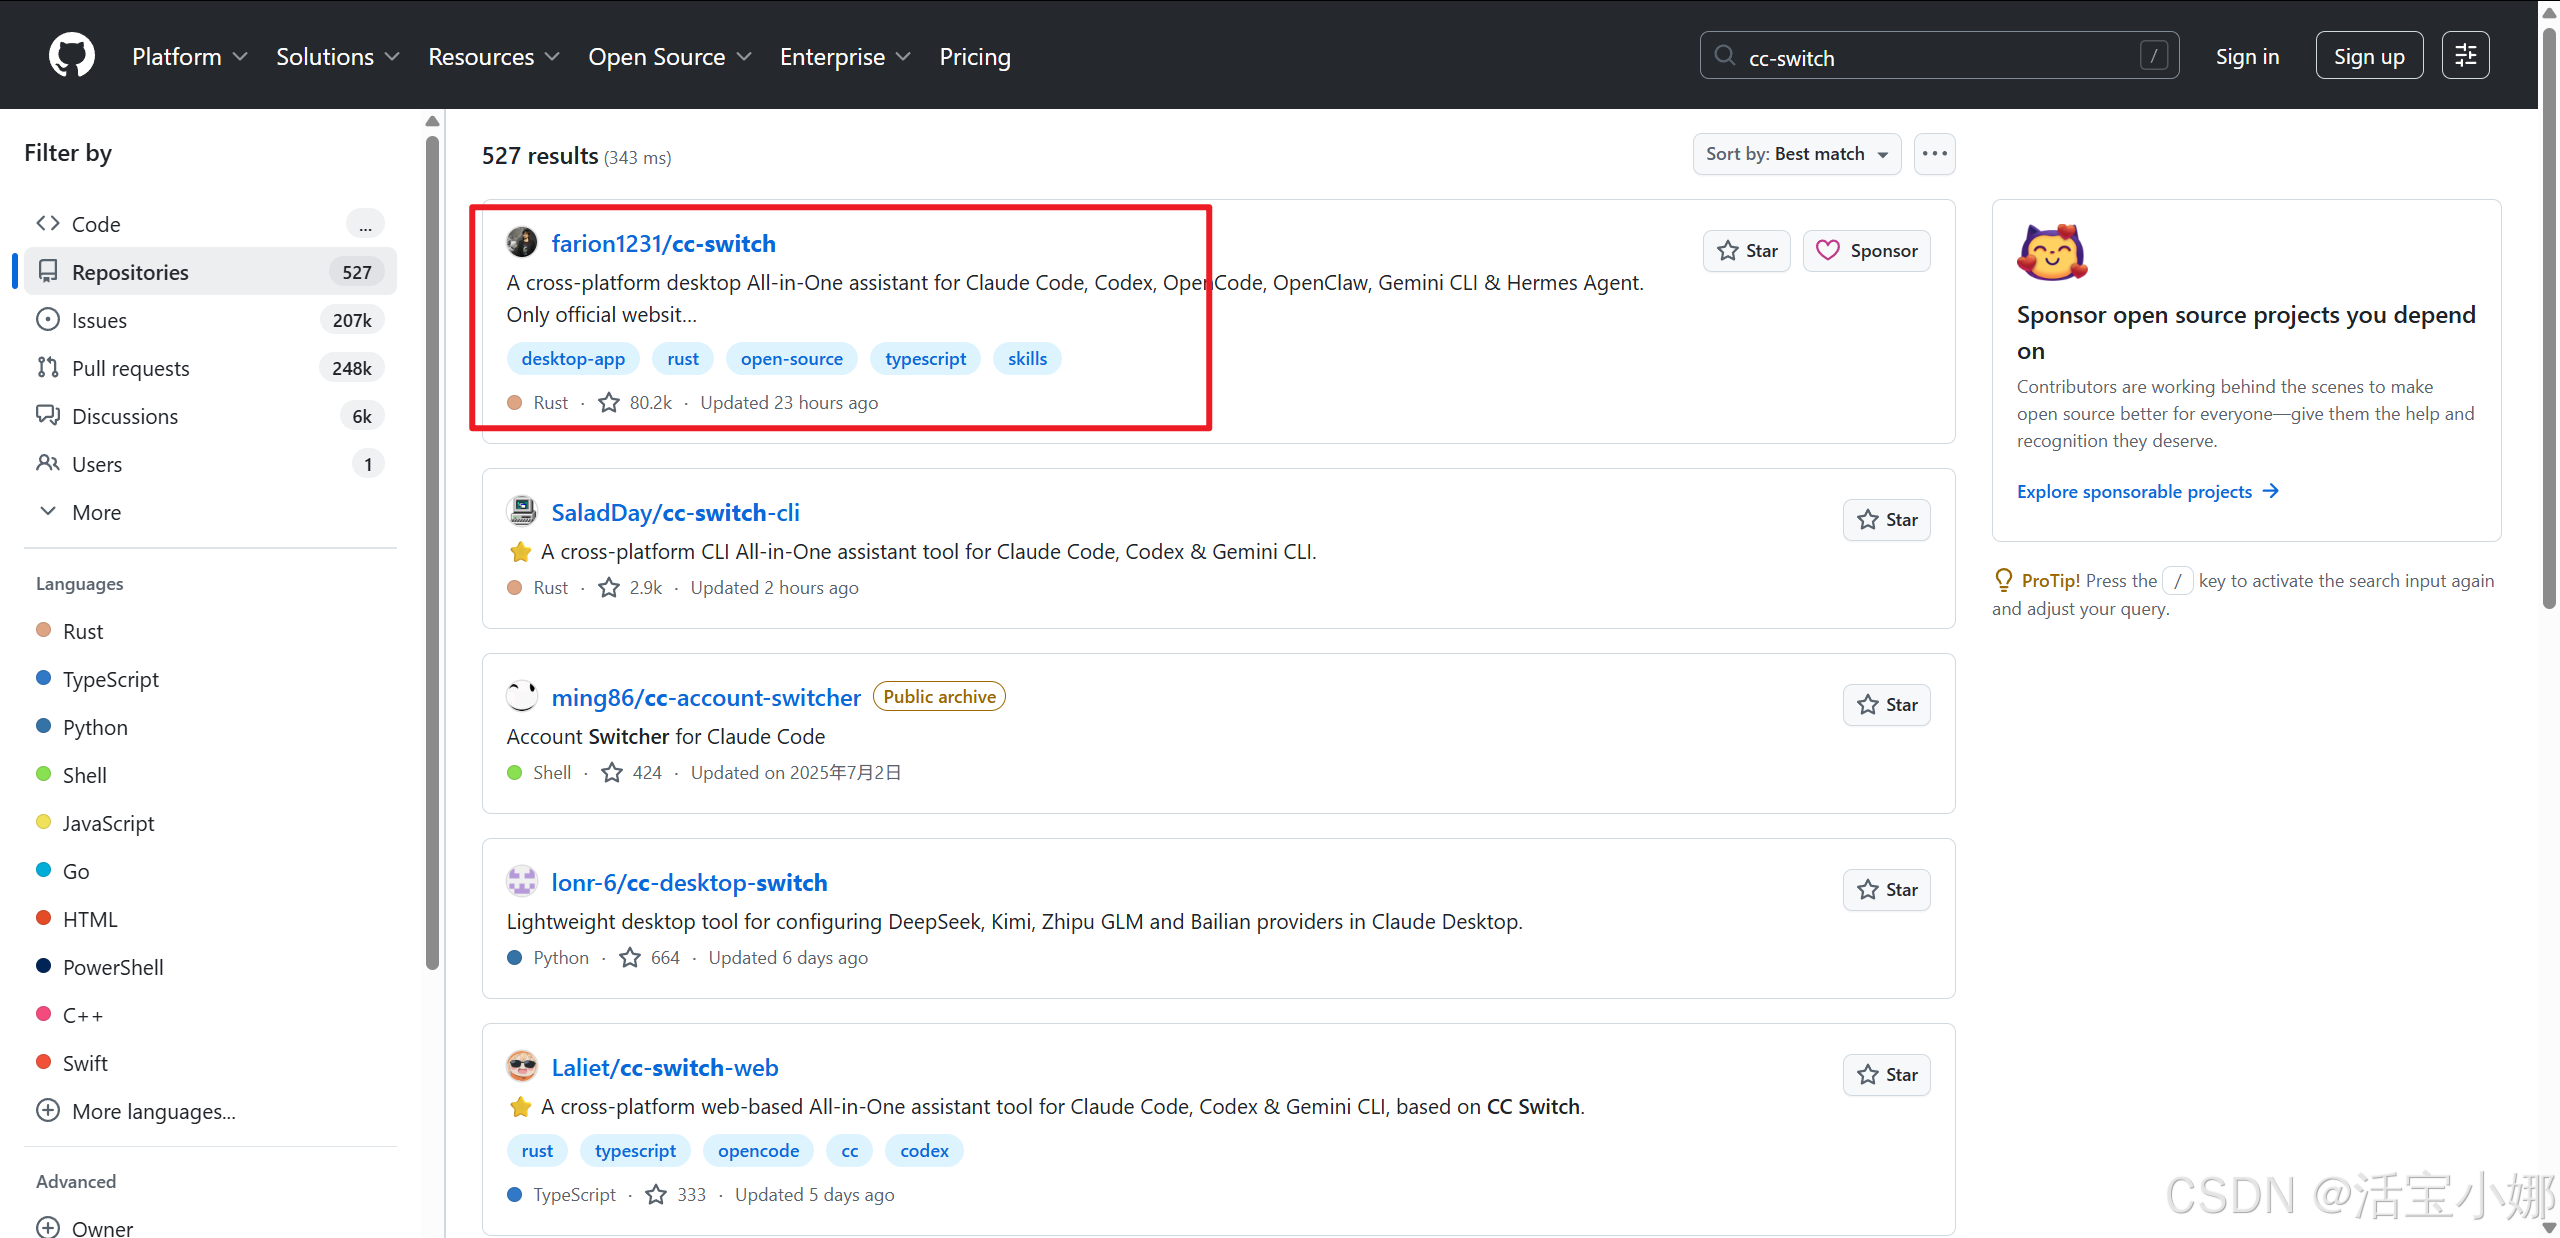Open lonr-6/cc-desktop-switch repository link

(x=689, y=882)
